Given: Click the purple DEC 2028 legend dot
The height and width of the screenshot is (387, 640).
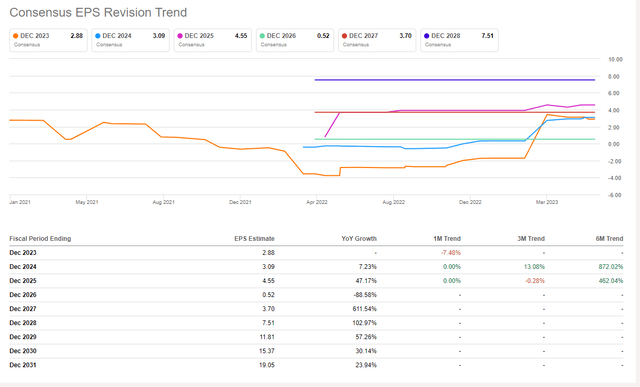Looking at the screenshot, I should (x=427, y=36).
